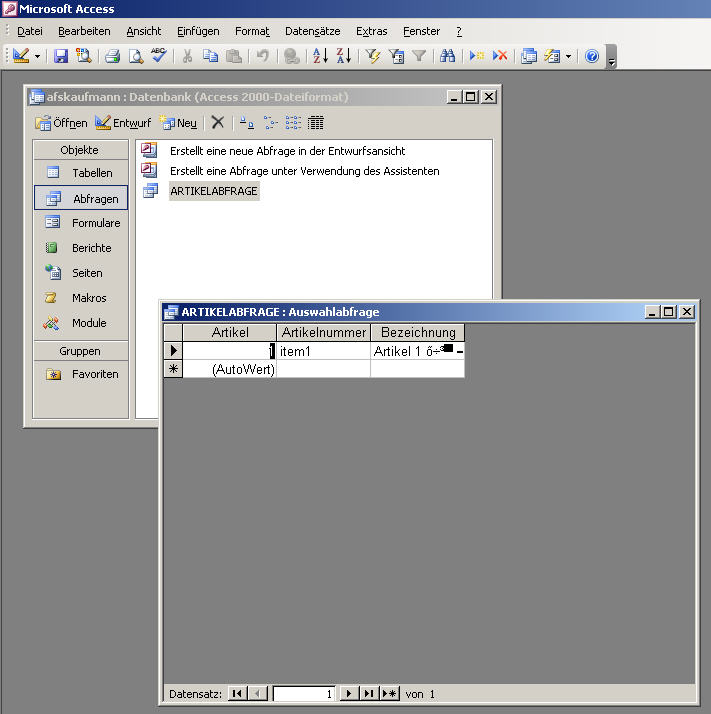Click the File search icon in toolbar
Viewport: 711px width, 714px height.
(83, 56)
